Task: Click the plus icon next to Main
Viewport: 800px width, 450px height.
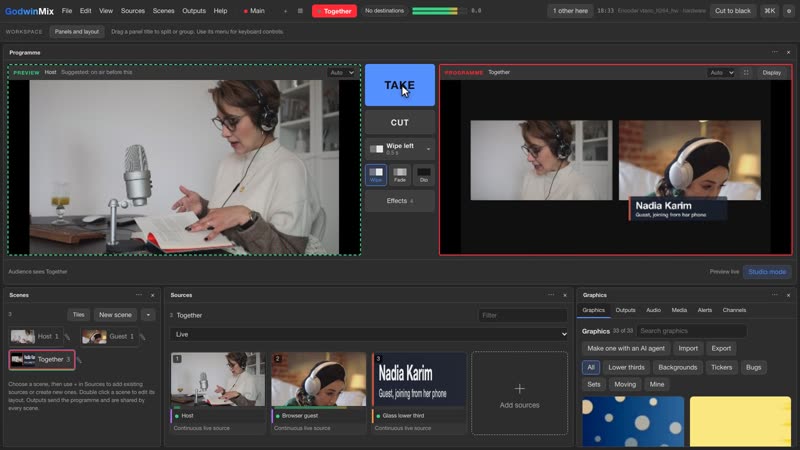Action: pyautogui.click(x=285, y=11)
